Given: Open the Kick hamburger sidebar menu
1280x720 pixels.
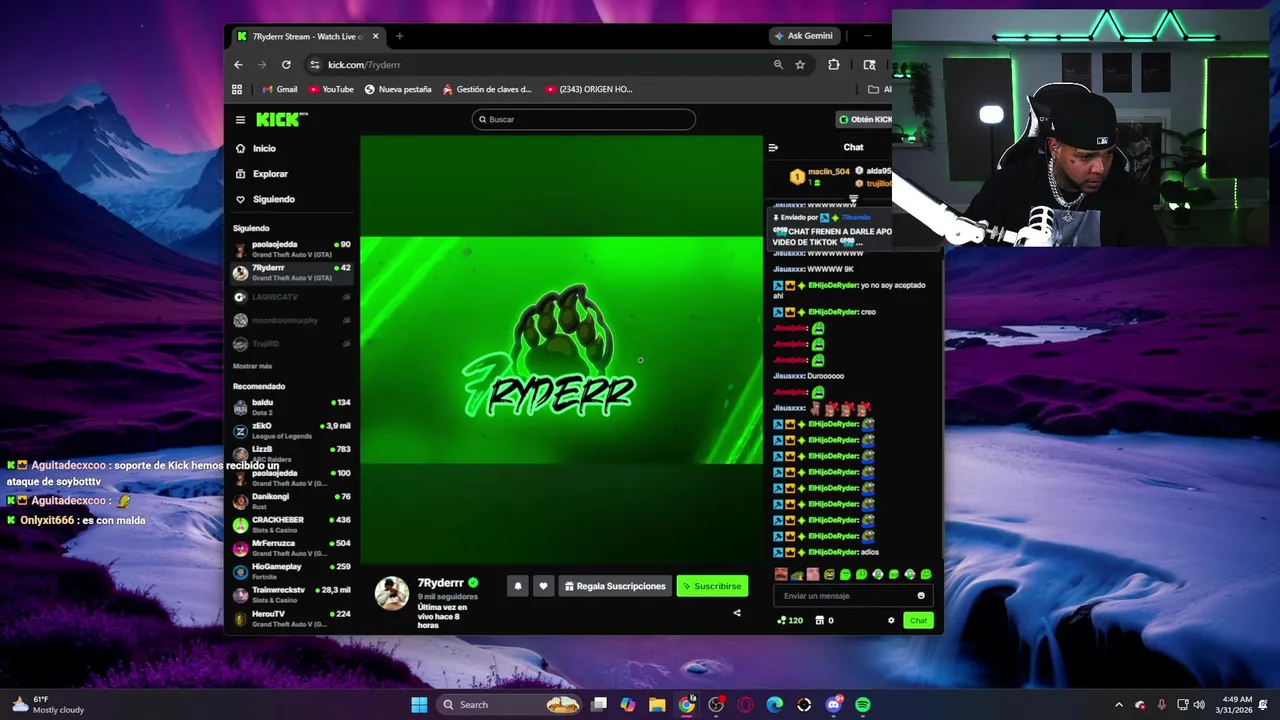Looking at the screenshot, I should point(240,120).
